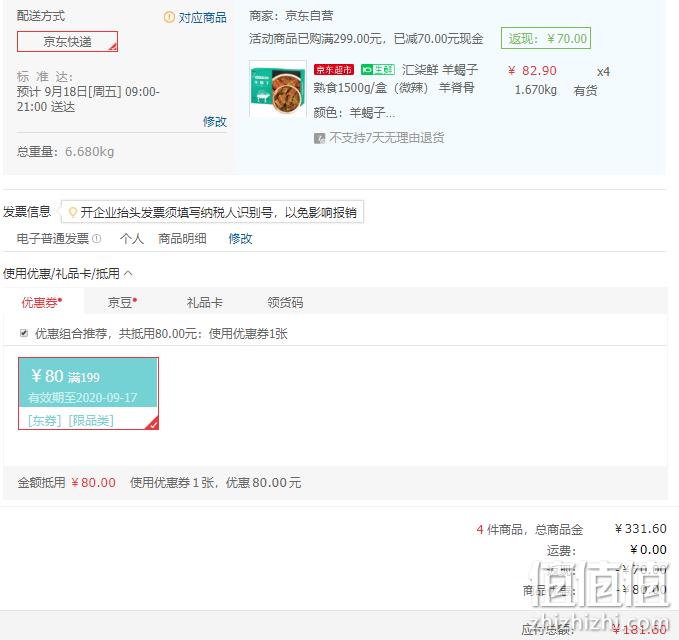Click the green 生鲜 badge
Viewport: 679px width, 640px height.
coord(378,69)
